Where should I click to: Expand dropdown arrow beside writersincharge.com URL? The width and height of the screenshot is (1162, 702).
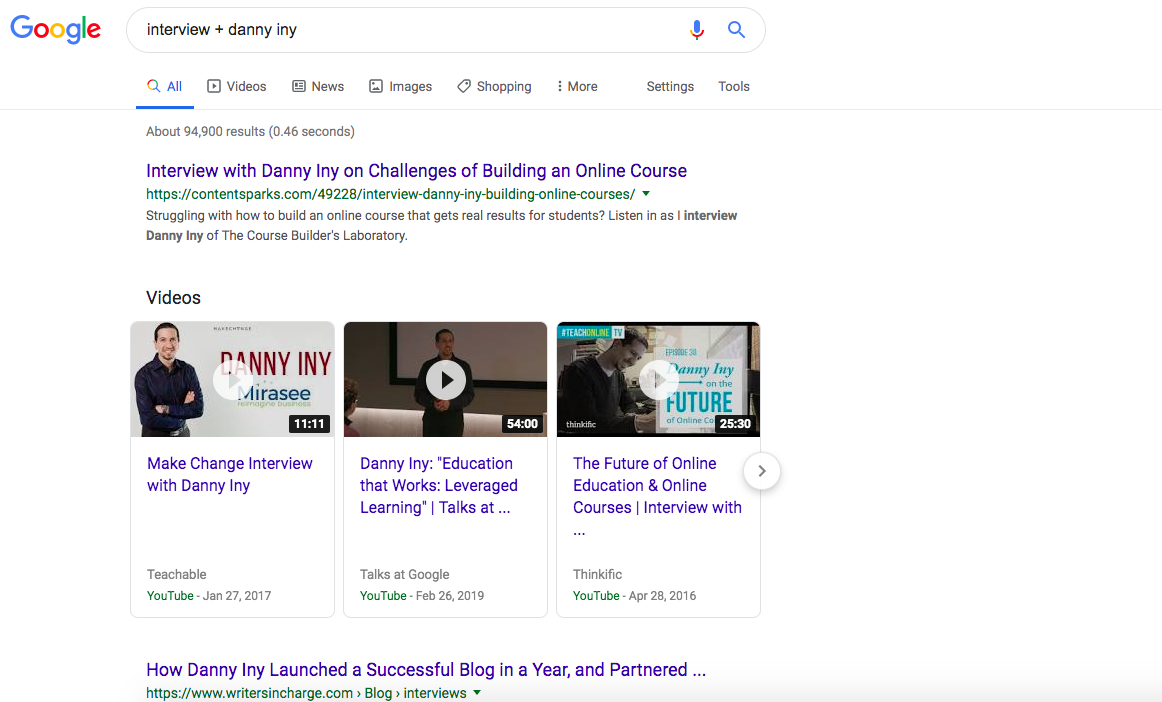[x=477, y=692]
